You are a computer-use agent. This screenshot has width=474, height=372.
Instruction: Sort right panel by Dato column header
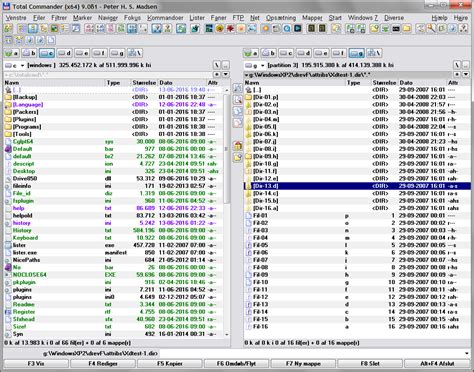tap(422, 83)
